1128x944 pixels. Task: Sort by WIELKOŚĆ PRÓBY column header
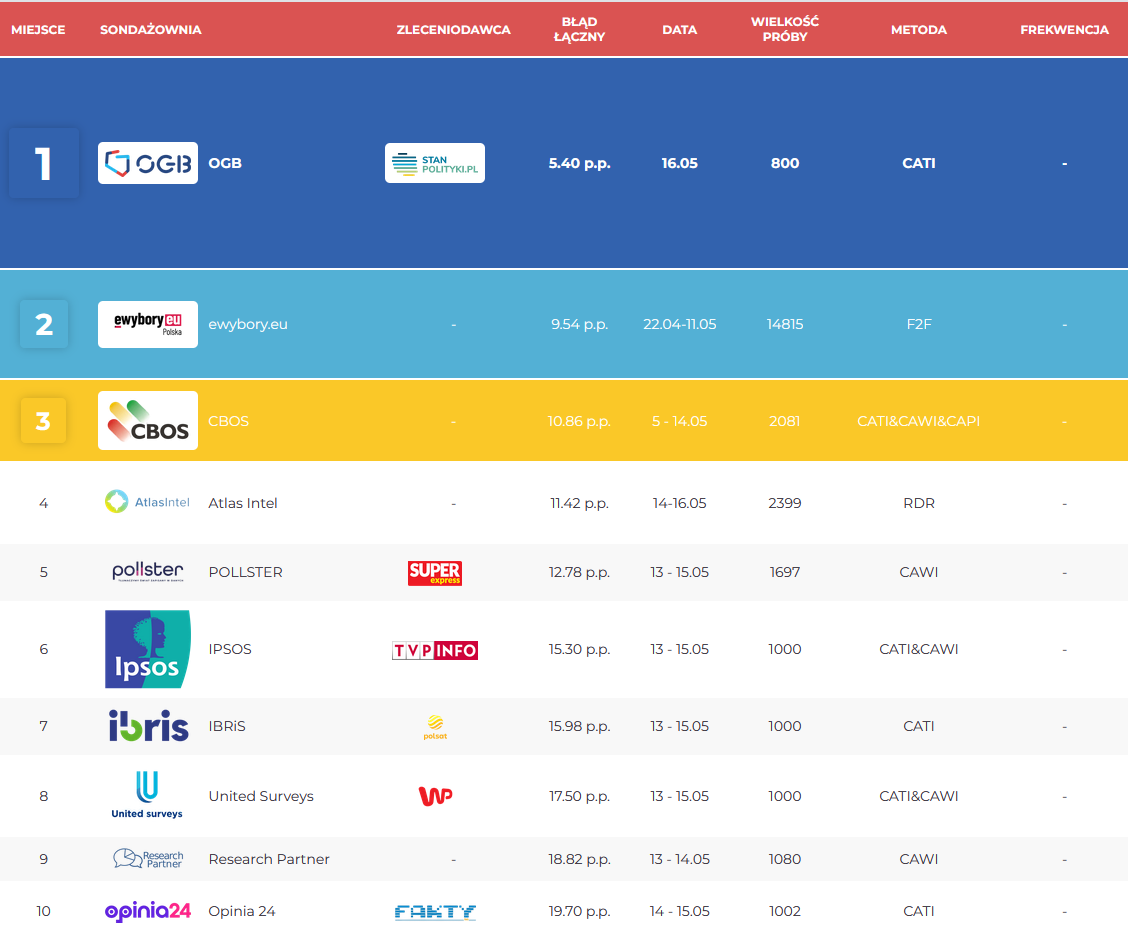[x=785, y=30]
